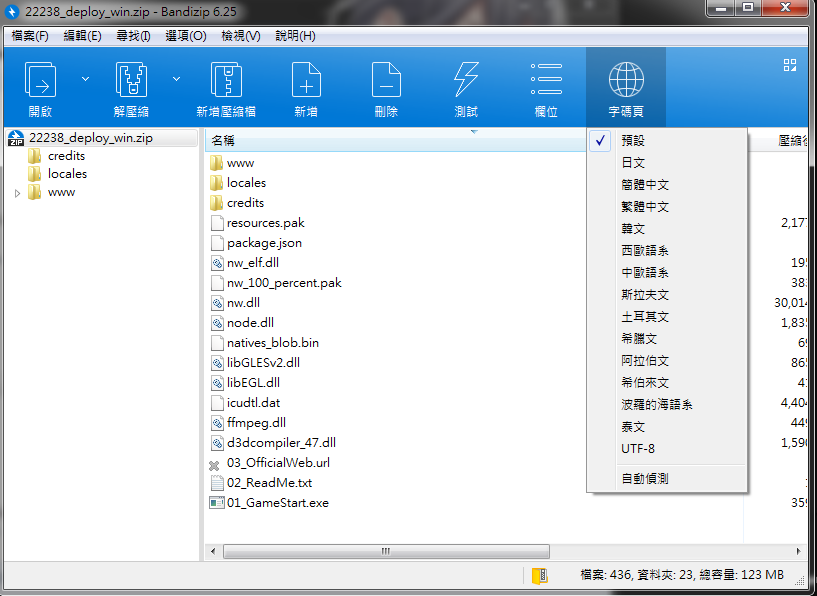817x596 pixels.
Task: Select the locales folder icon in file list
Action: tap(217, 183)
